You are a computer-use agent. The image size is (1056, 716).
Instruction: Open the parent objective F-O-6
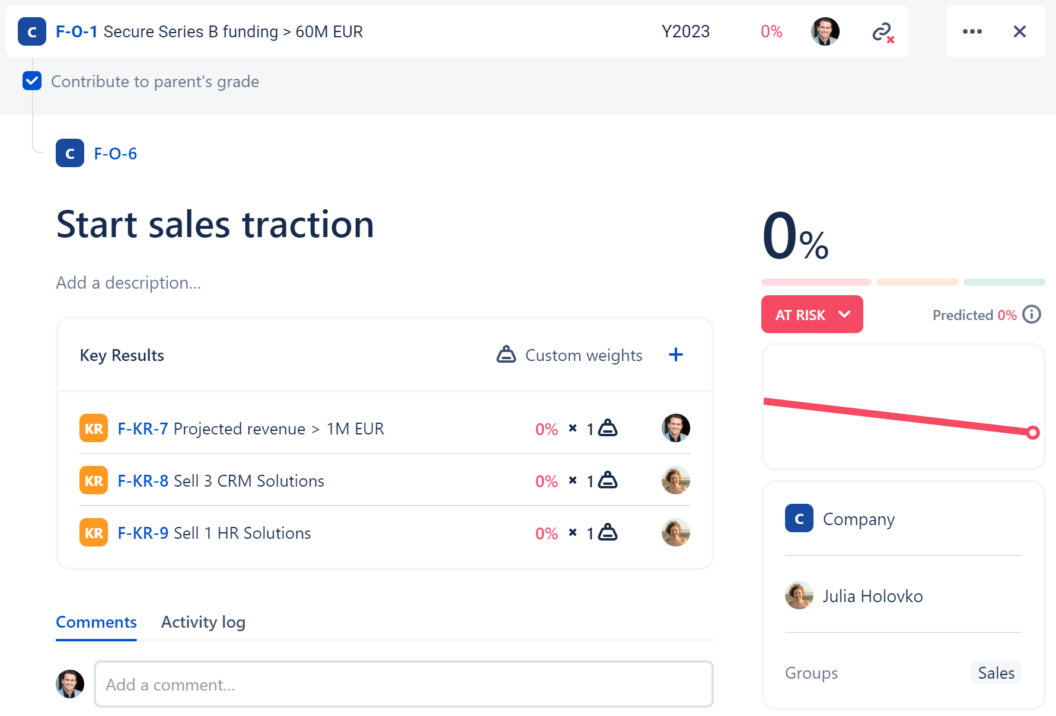click(116, 153)
